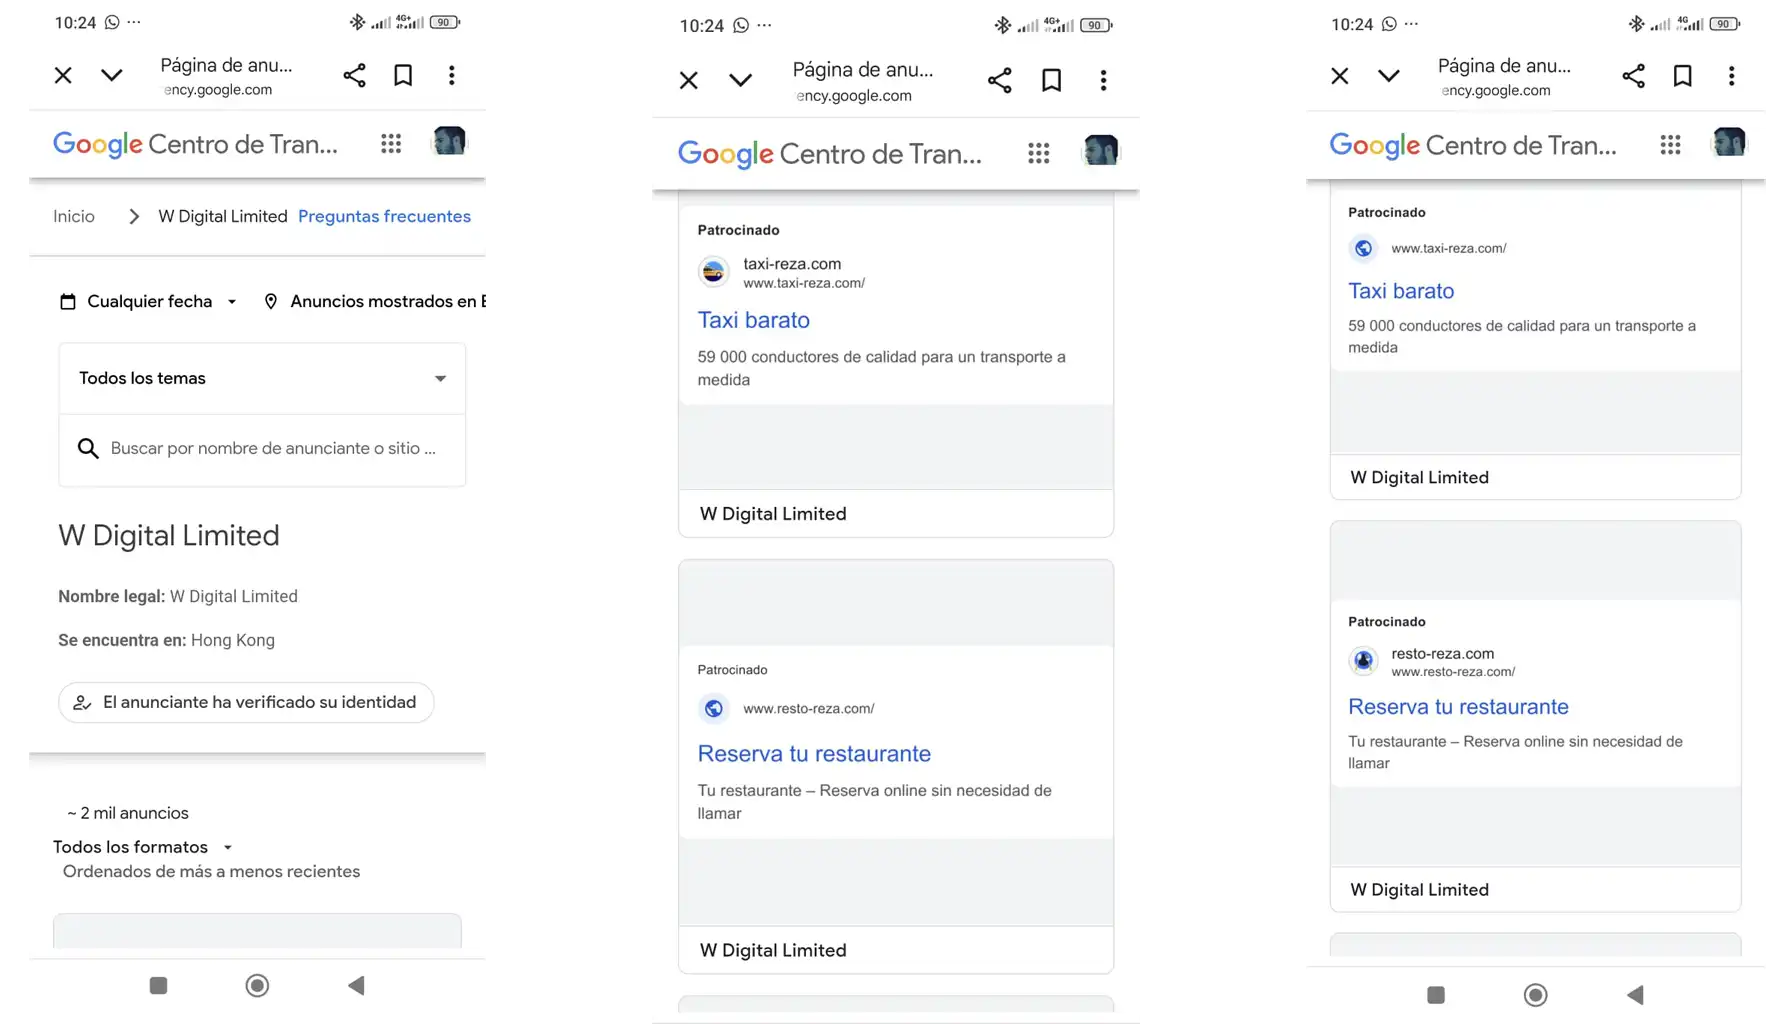The height and width of the screenshot is (1024, 1792).
Task: Tap the Android back triangle in the left screen
Action: point(356,986)
